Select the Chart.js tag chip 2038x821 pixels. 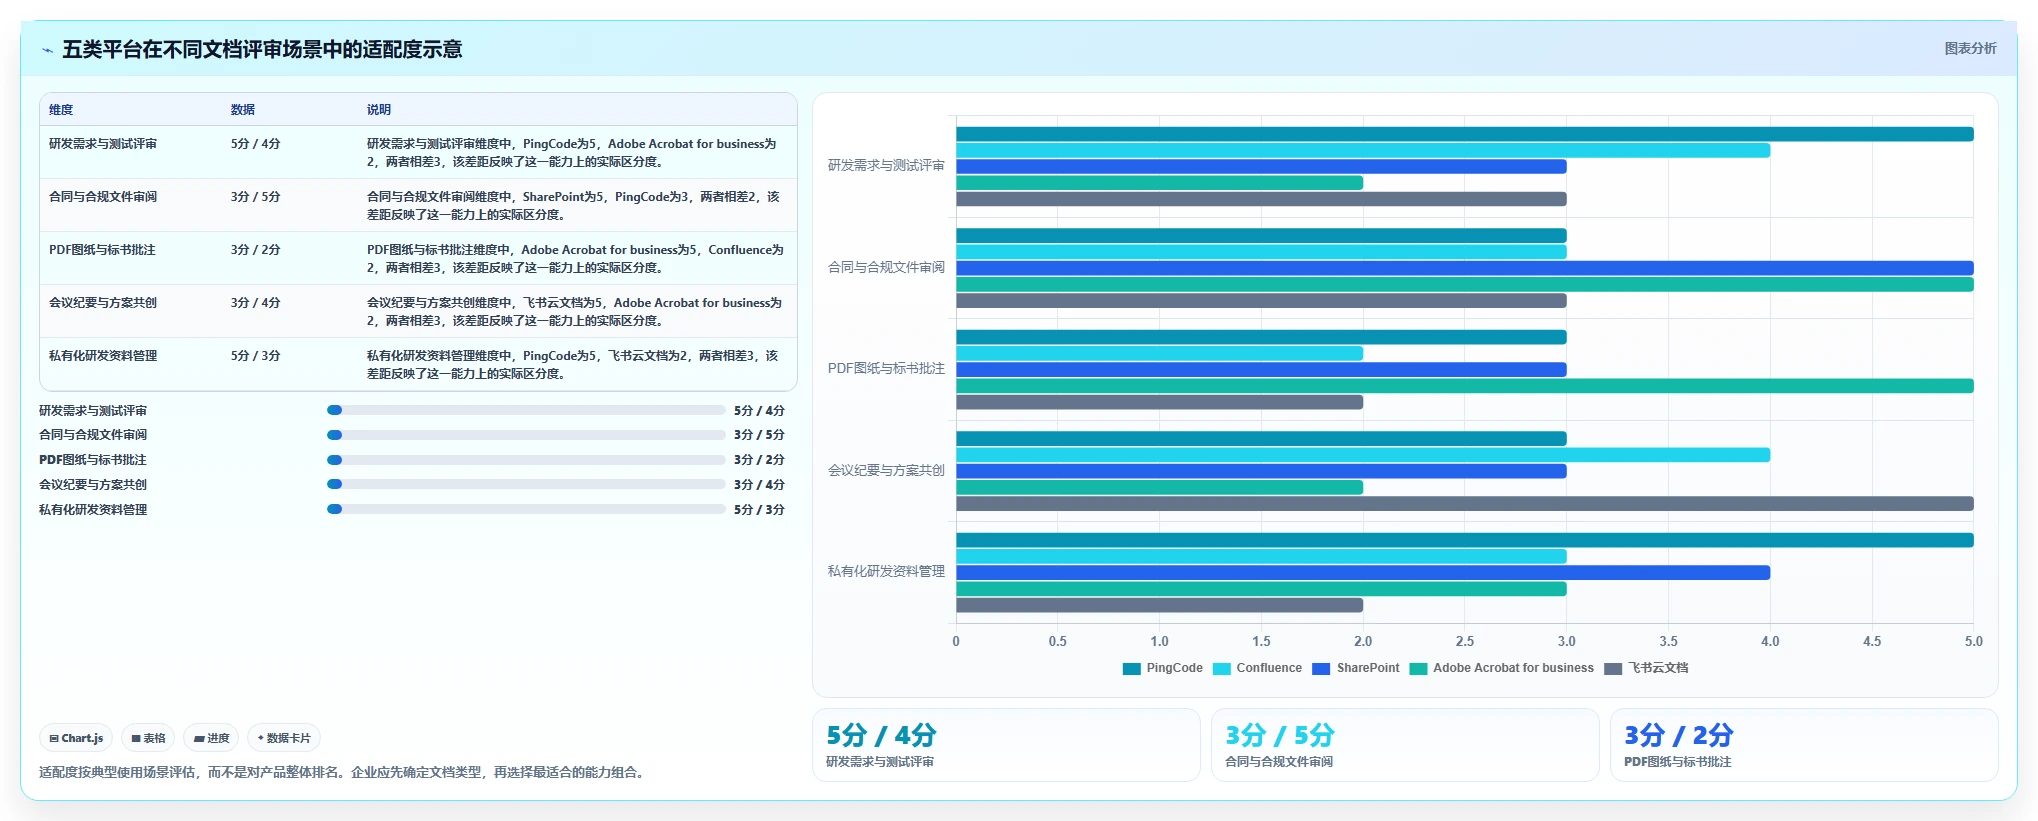tap(76, 738)
